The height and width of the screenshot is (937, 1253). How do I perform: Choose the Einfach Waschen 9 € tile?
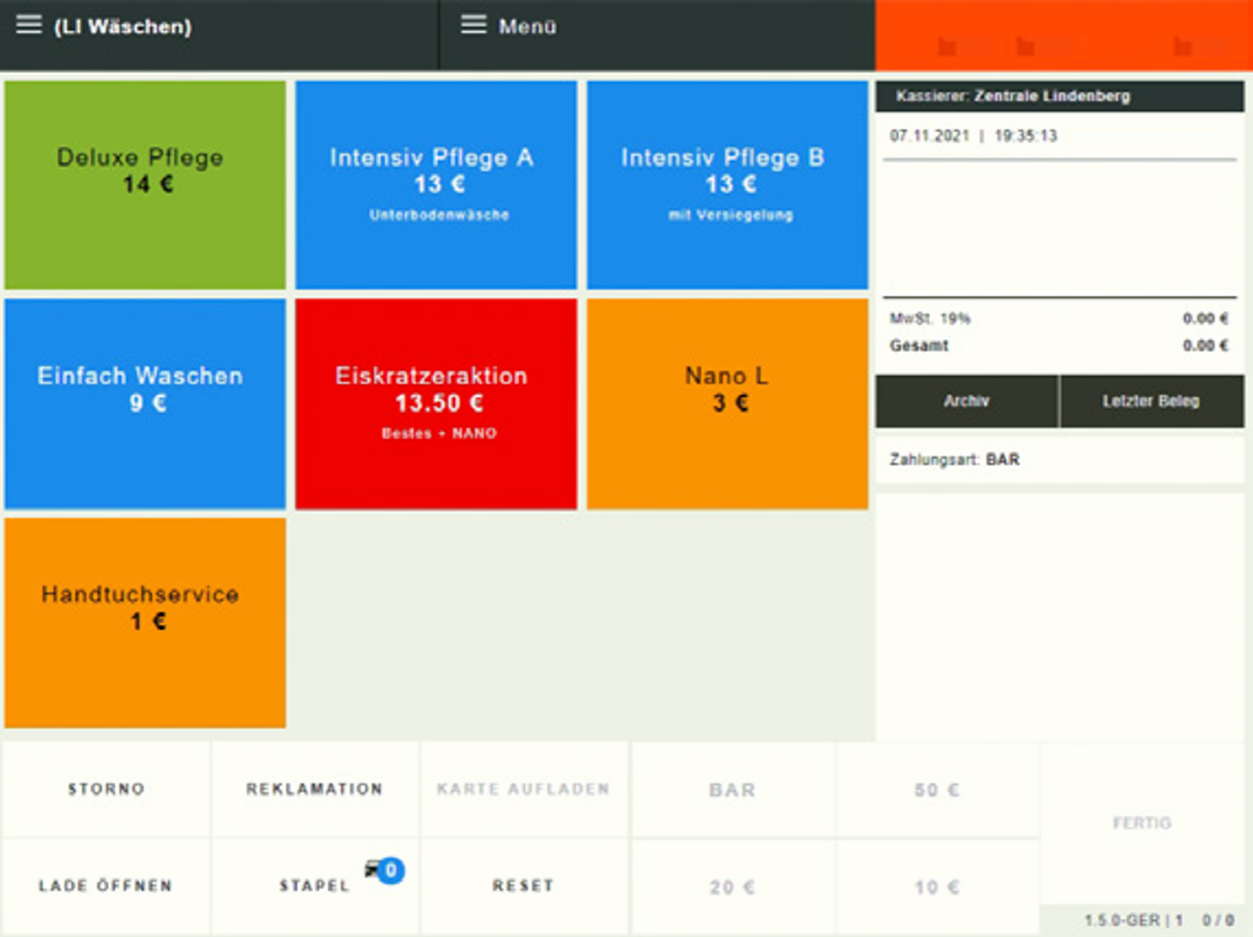coord(145,404)
